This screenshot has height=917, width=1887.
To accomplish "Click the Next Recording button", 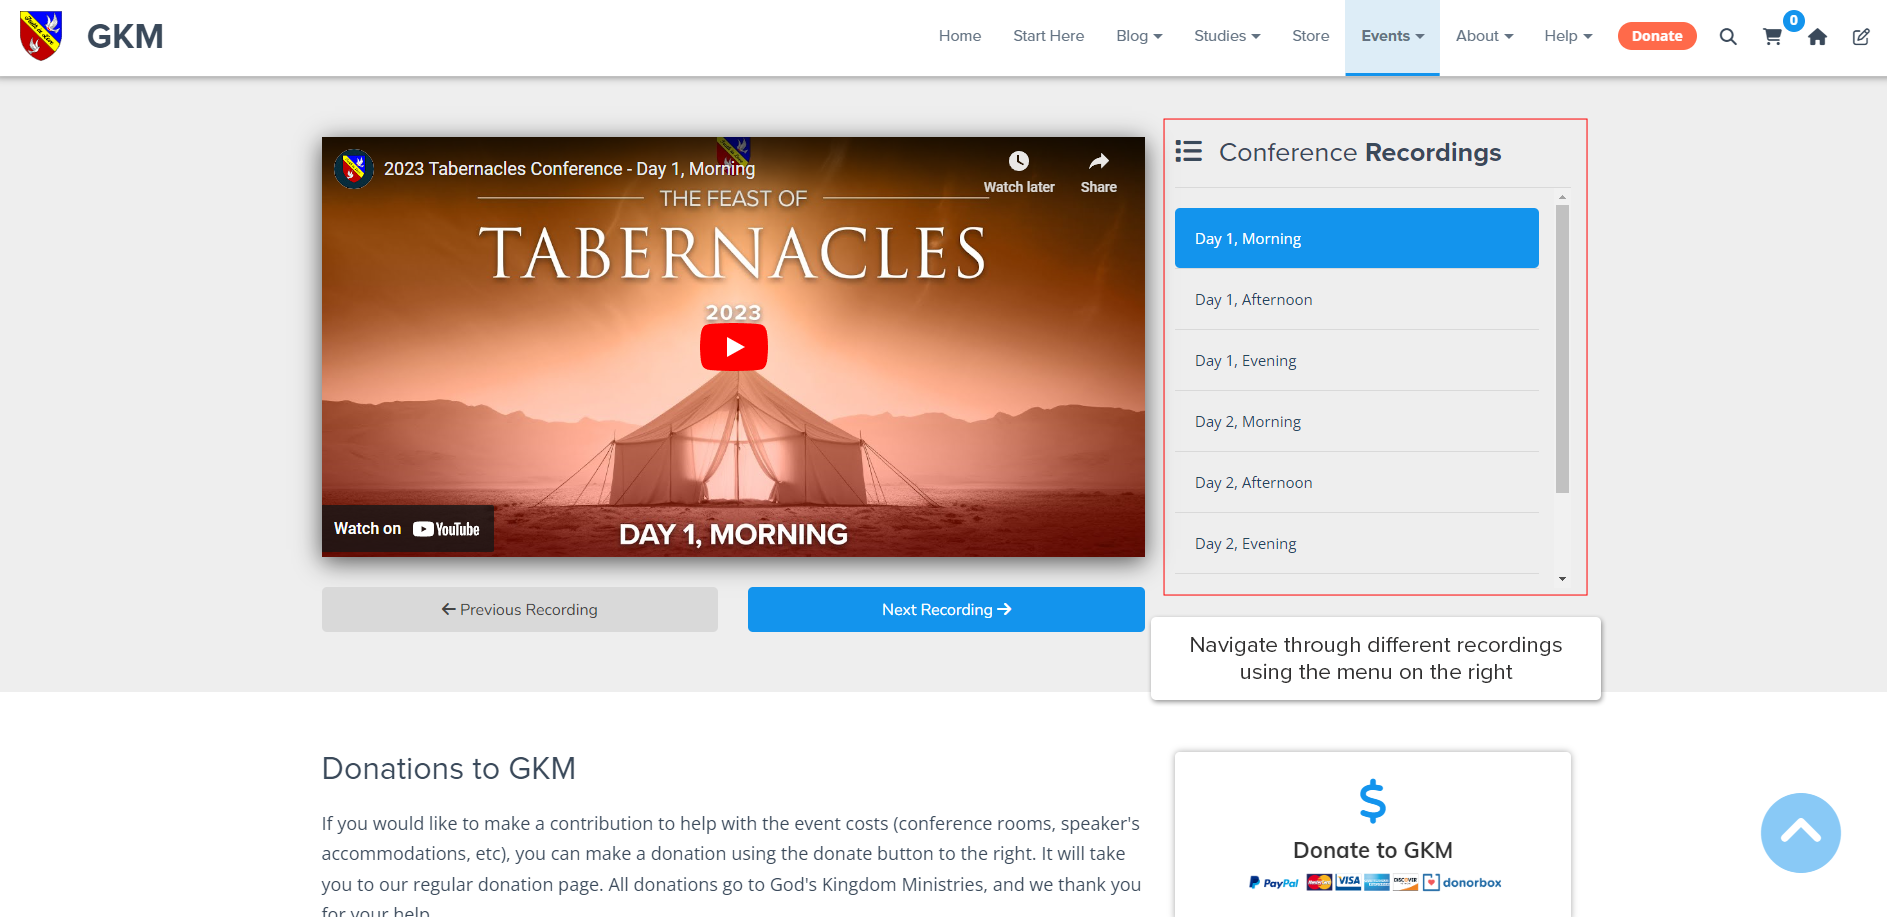I will click(946, 609).
